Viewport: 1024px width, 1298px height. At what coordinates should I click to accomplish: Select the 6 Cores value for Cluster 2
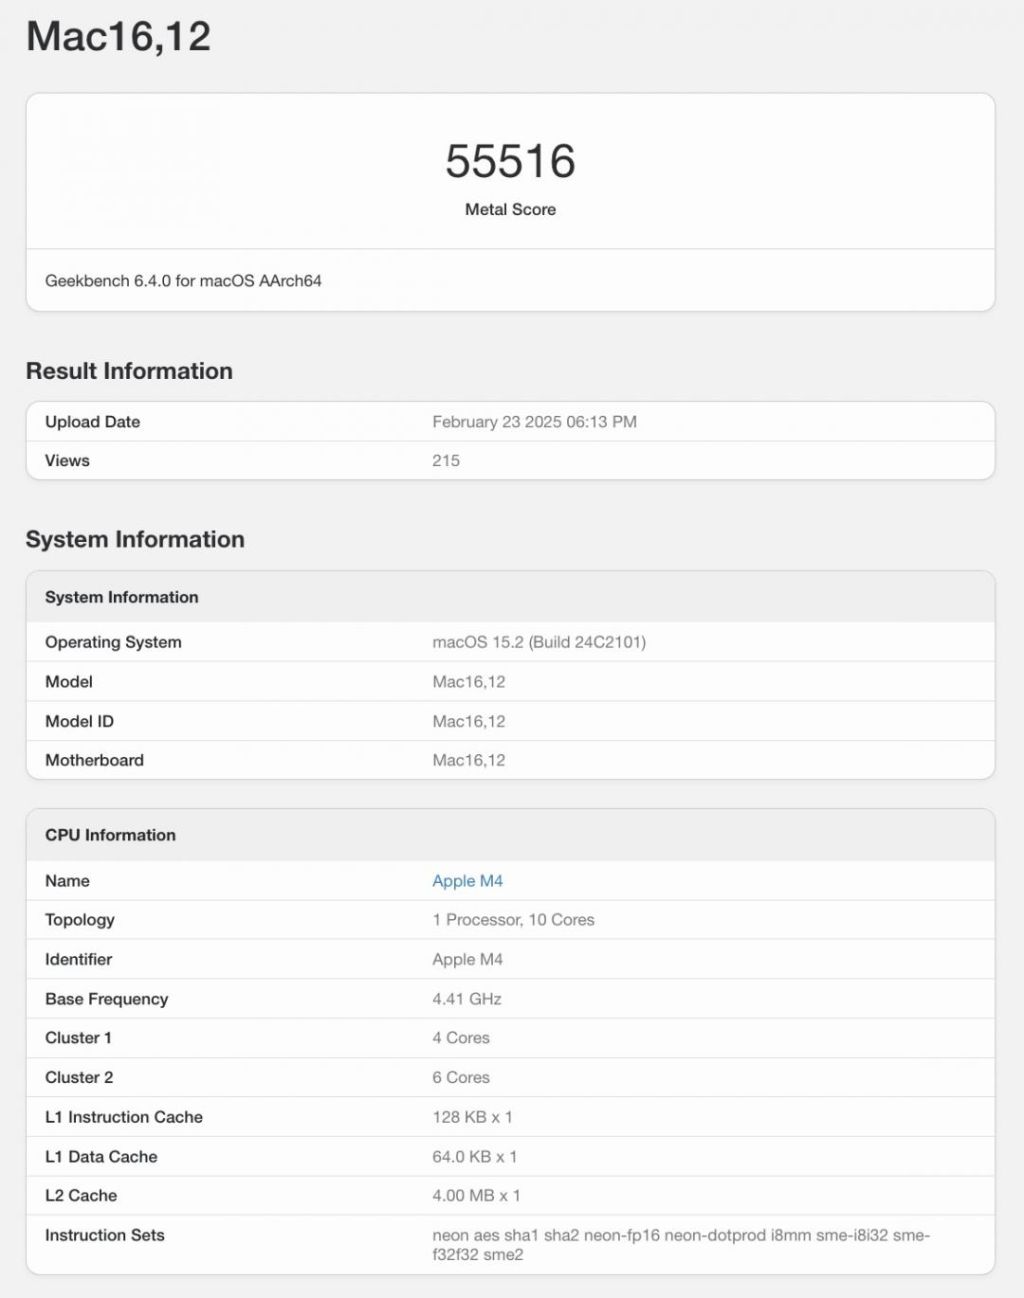(461, 1078)
